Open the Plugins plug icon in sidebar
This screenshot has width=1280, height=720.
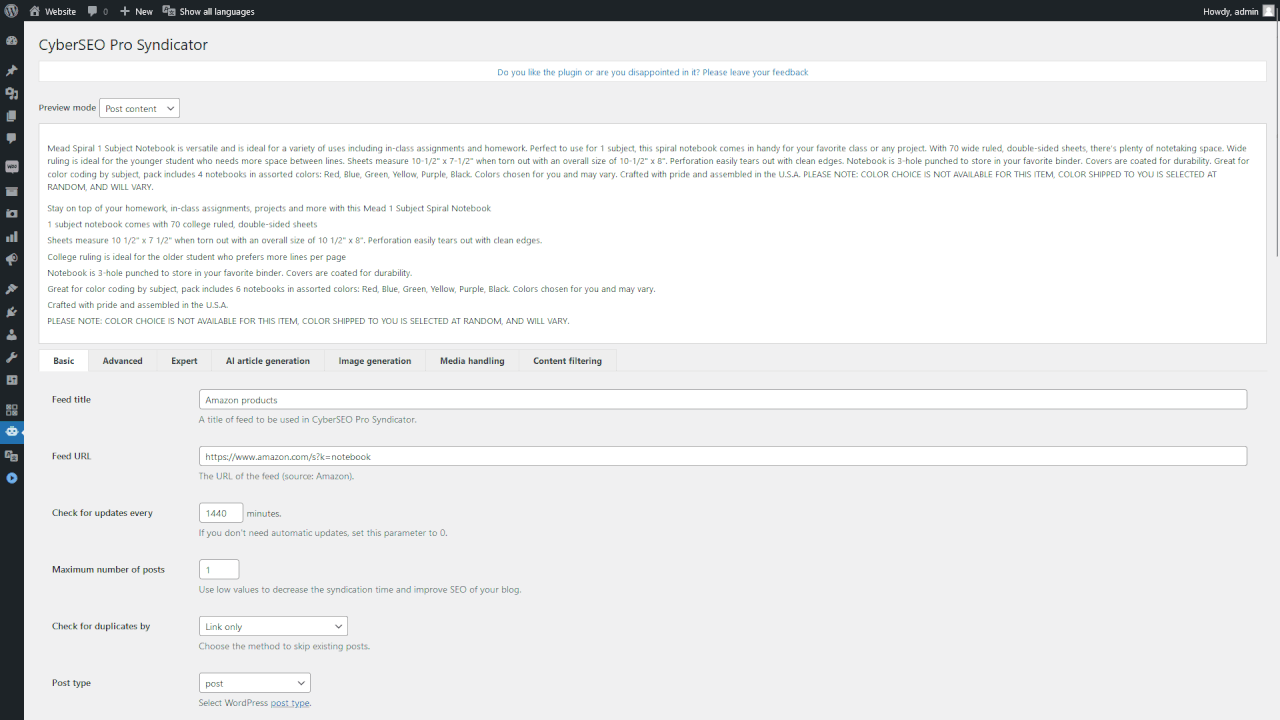[12, 312]
